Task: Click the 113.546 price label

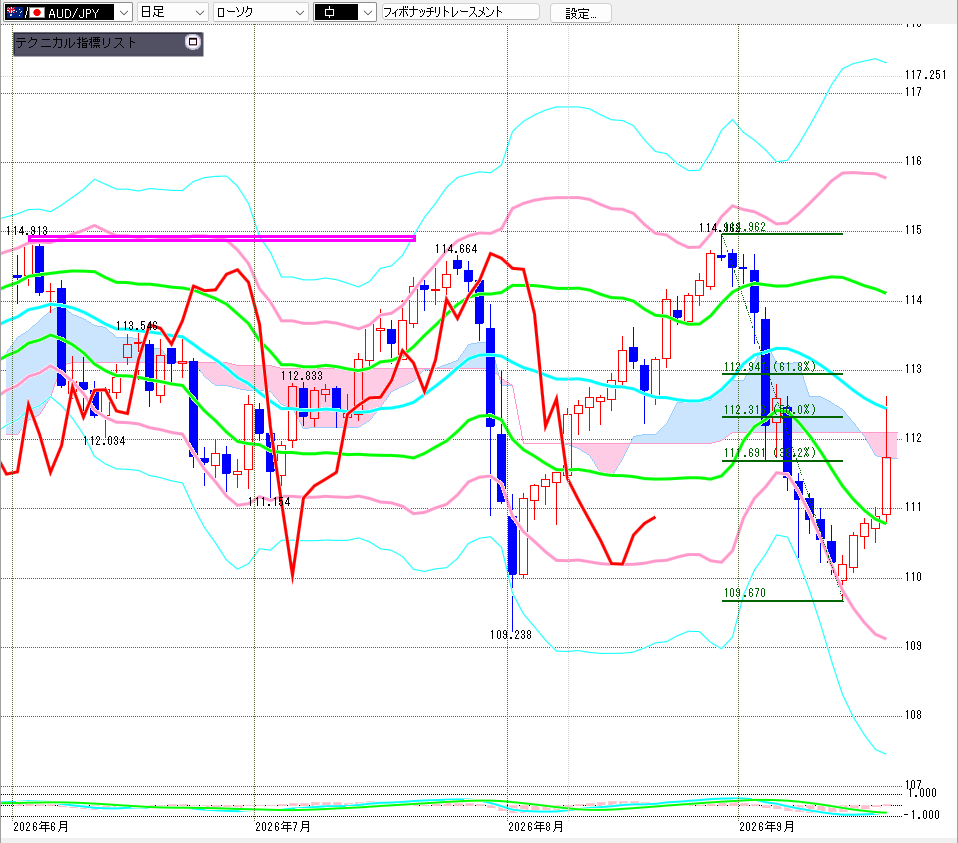Action: [x=137, y=326]
